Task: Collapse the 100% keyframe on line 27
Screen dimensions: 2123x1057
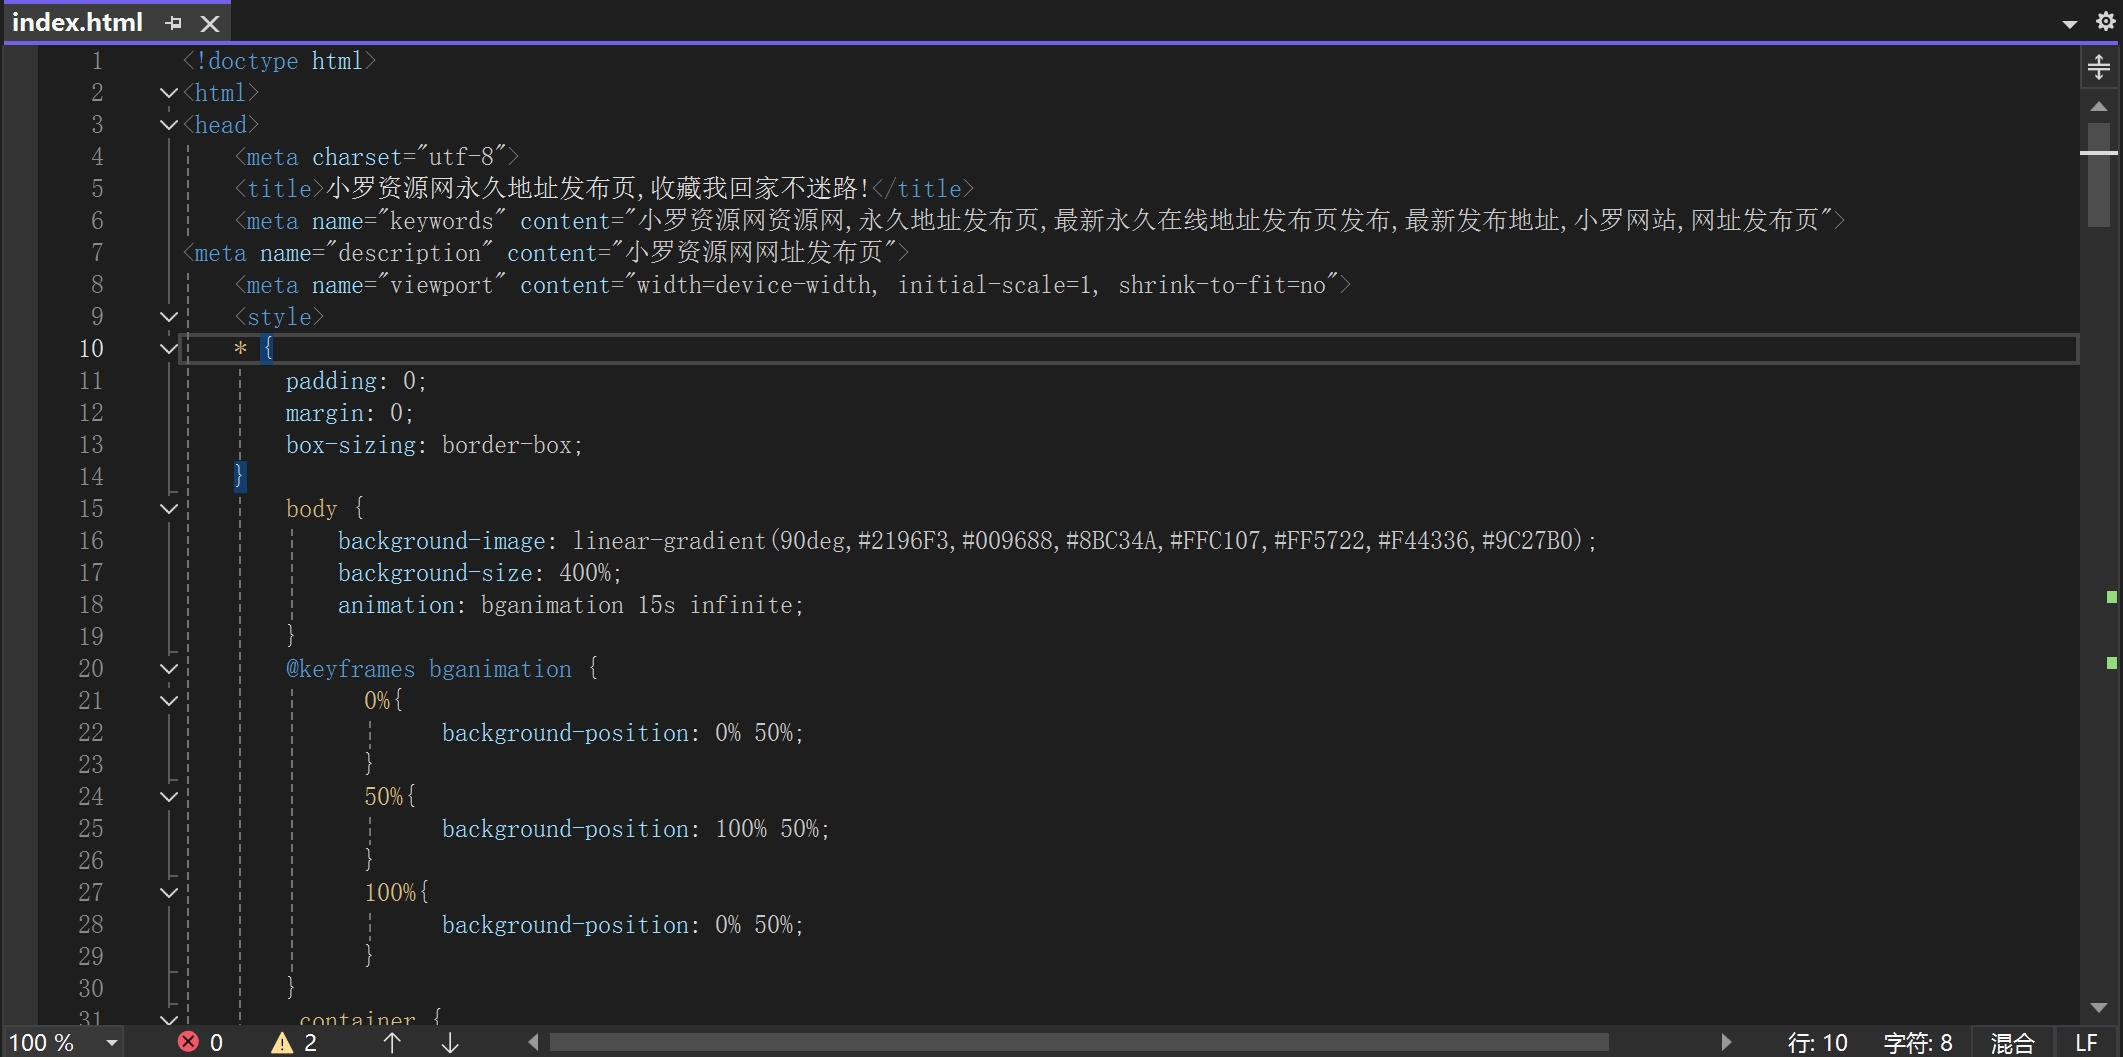Action: 169,893
